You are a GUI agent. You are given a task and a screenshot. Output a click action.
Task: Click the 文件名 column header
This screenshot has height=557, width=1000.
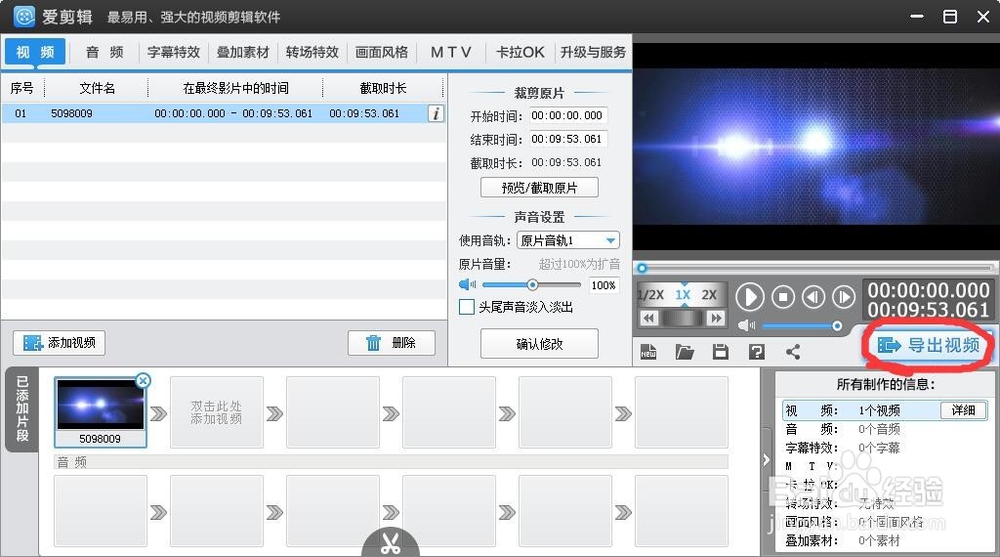click(x=97, y=87)
